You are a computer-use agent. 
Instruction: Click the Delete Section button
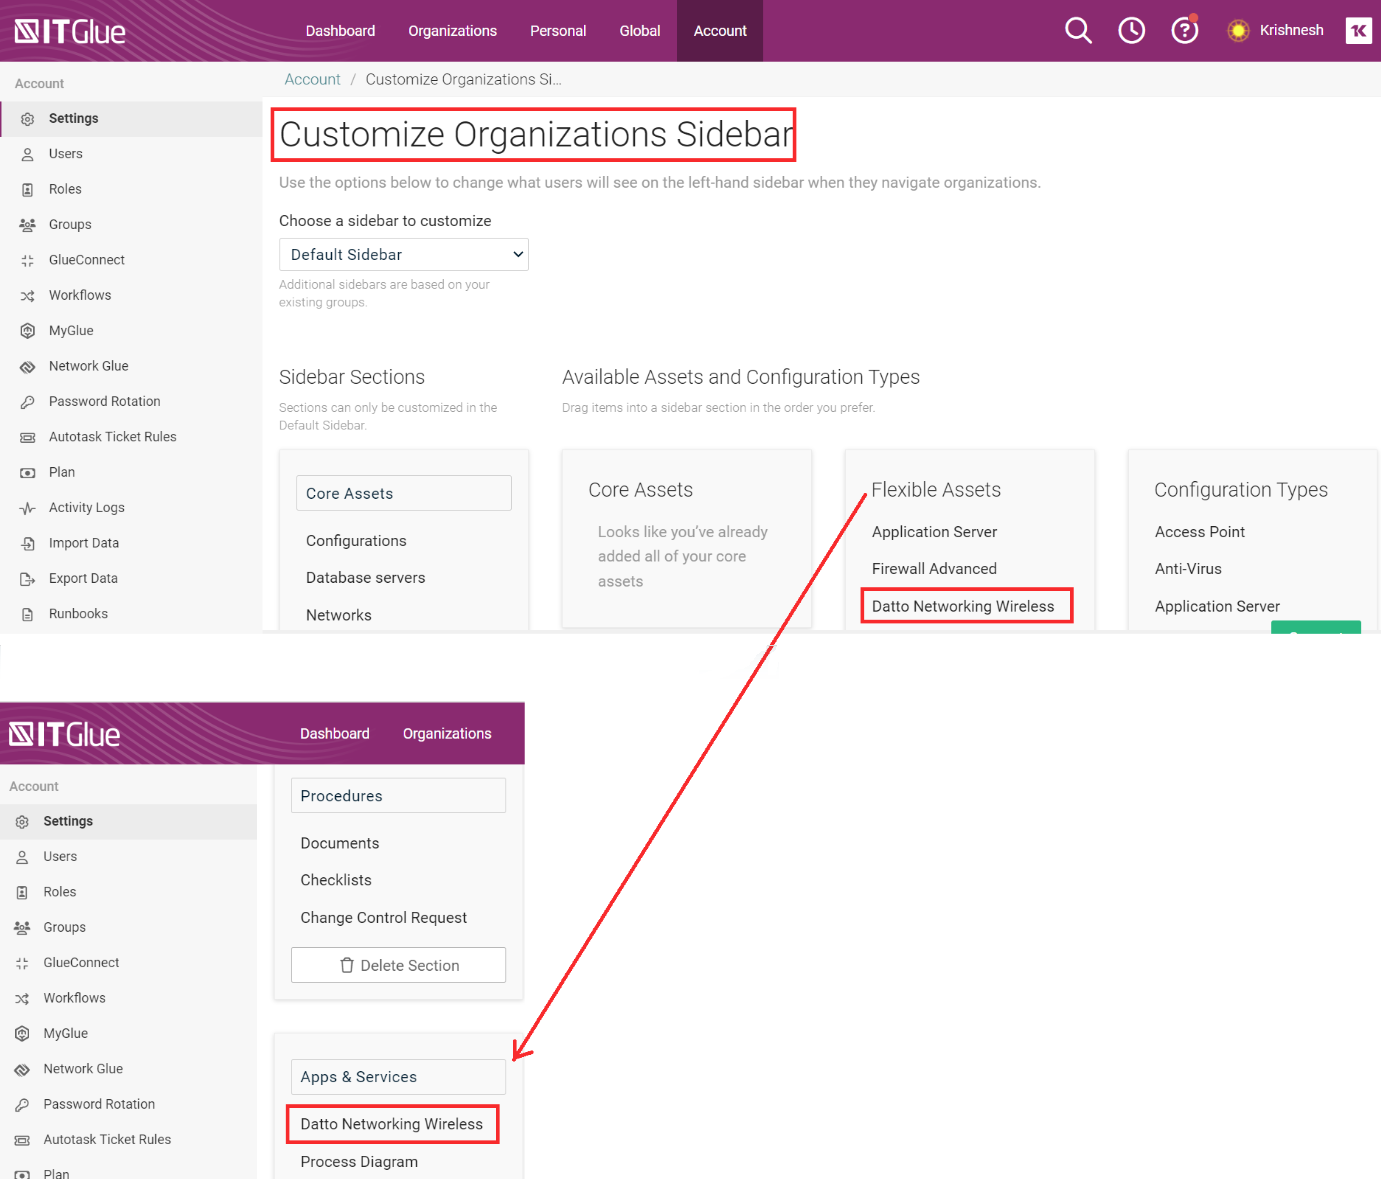coord(398,965)
